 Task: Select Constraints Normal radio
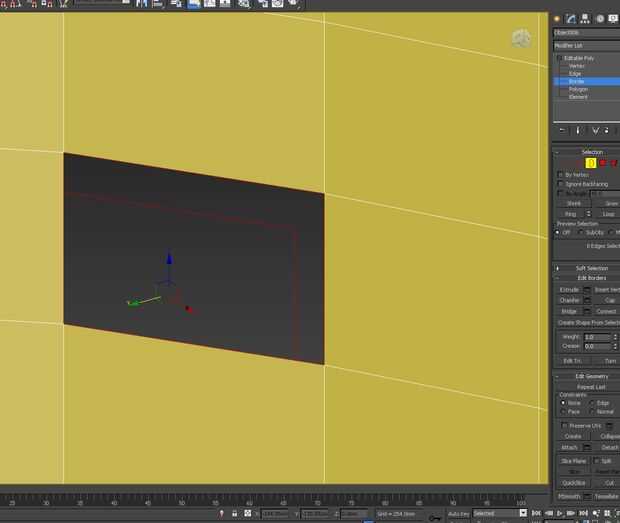(x=592, y=412)
